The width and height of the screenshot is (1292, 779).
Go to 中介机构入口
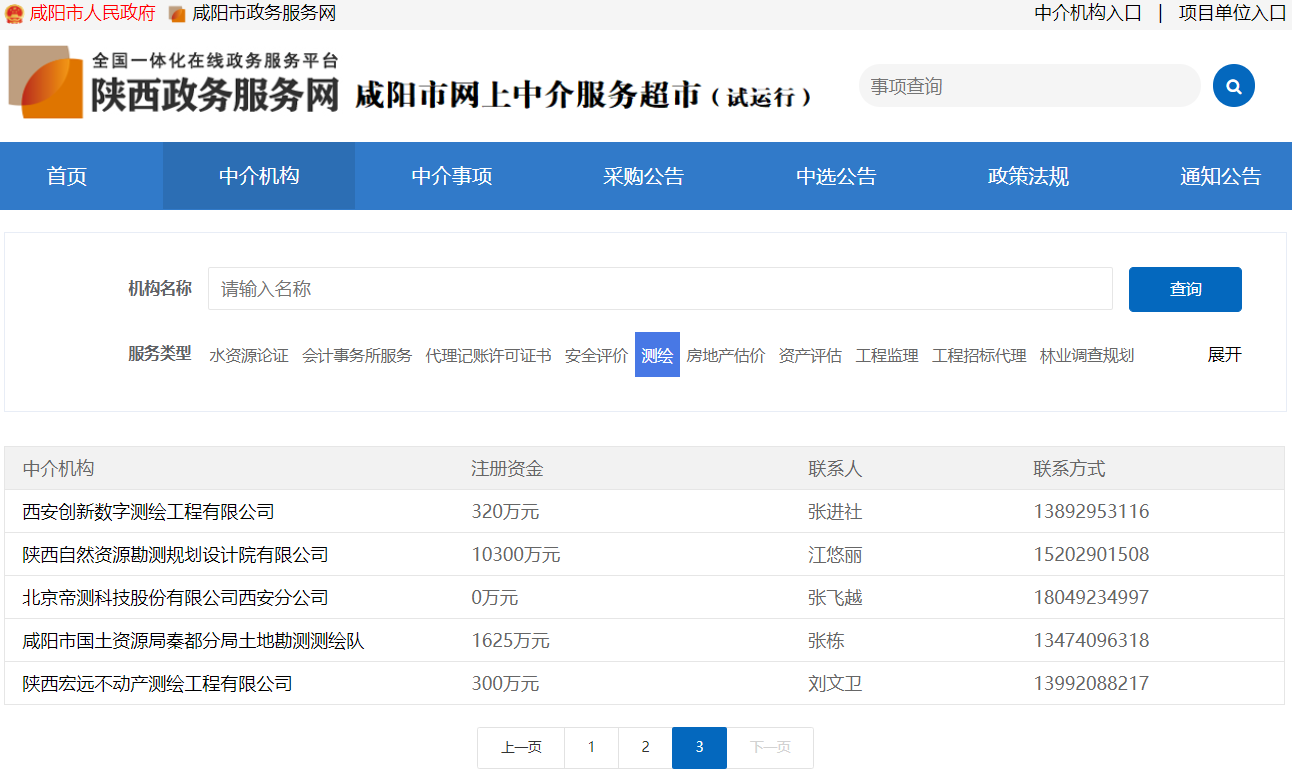1088,13
